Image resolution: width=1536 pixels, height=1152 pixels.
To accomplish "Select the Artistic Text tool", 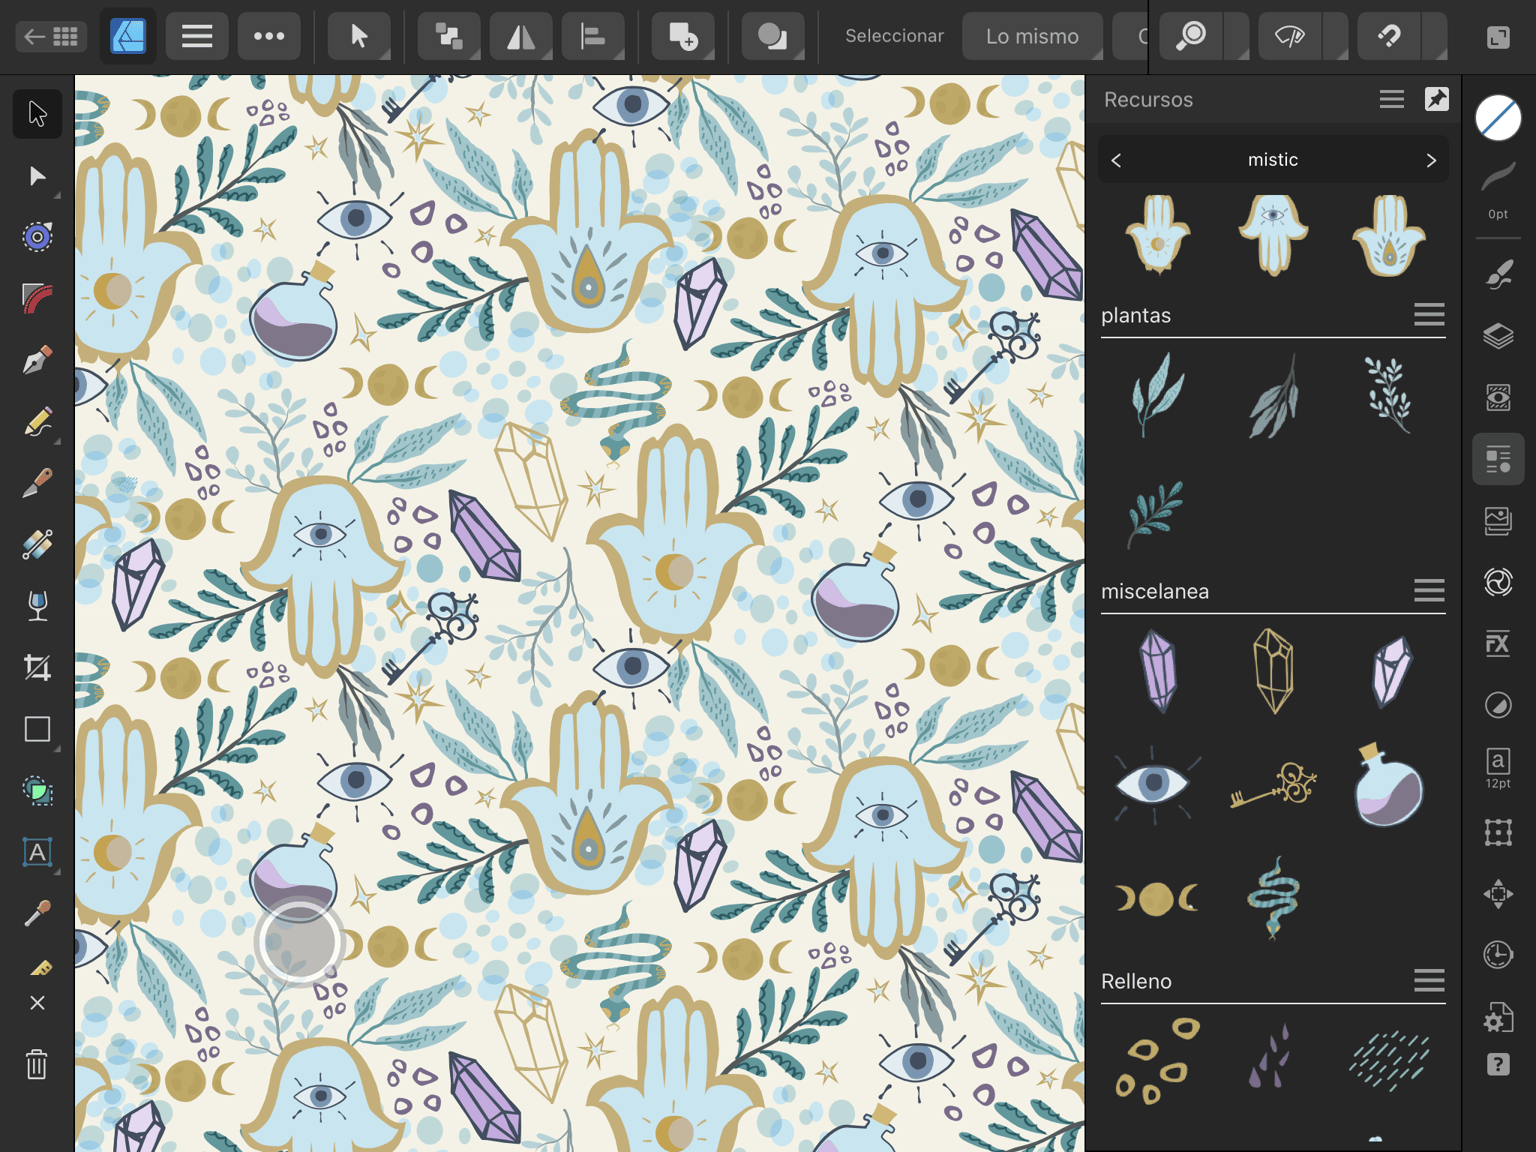I will [37, 852].
